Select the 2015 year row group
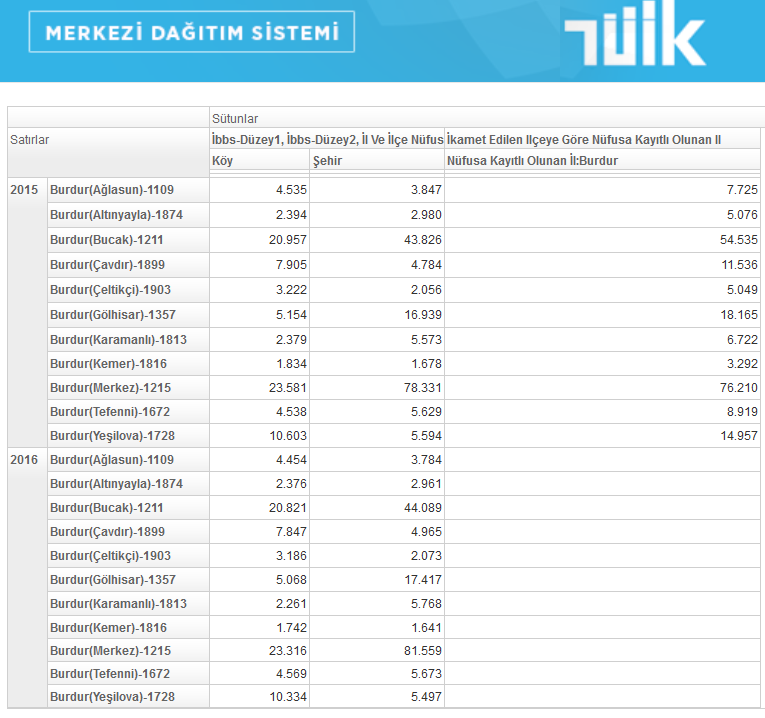765x718 pixels. [x=25, y=190]
